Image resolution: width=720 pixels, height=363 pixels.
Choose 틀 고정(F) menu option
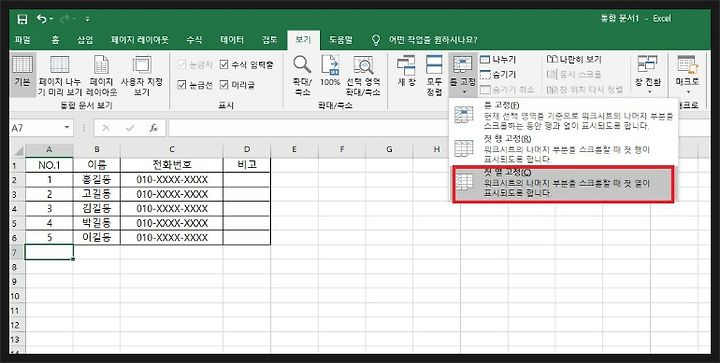click(x=563, y=117)
